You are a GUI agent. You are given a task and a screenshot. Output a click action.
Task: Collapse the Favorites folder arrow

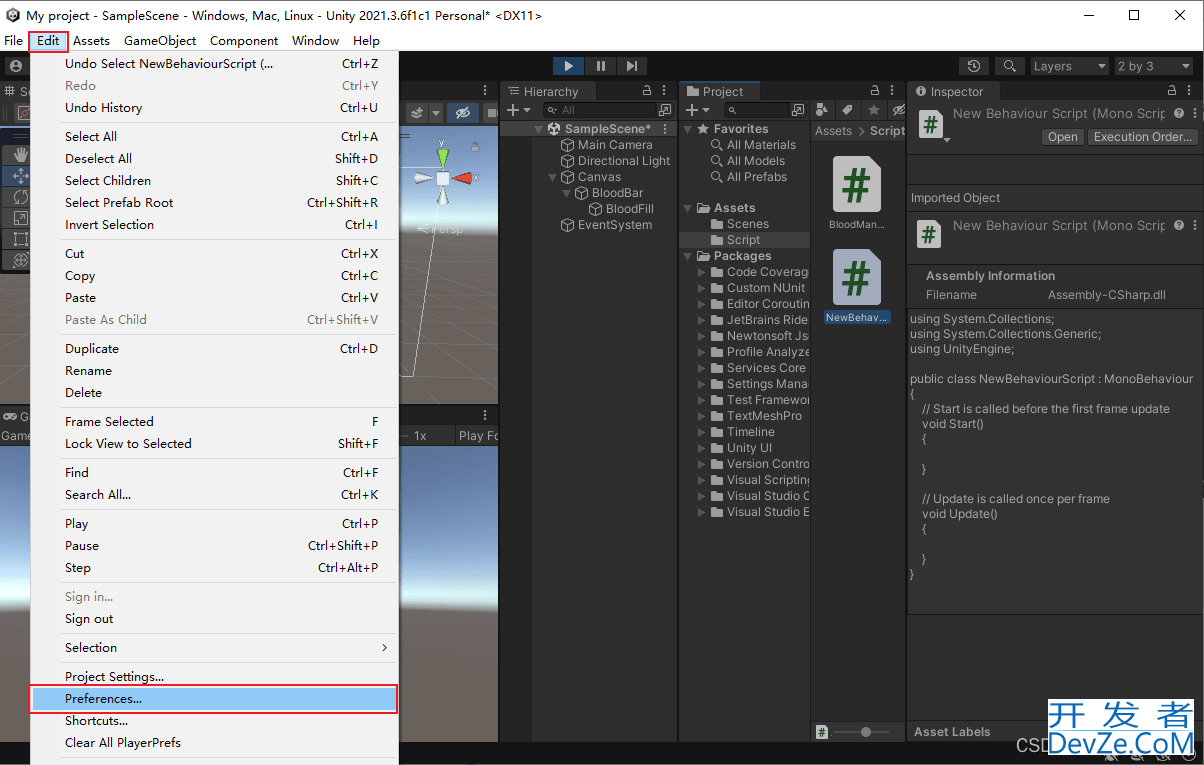click(x=688, y=129)
